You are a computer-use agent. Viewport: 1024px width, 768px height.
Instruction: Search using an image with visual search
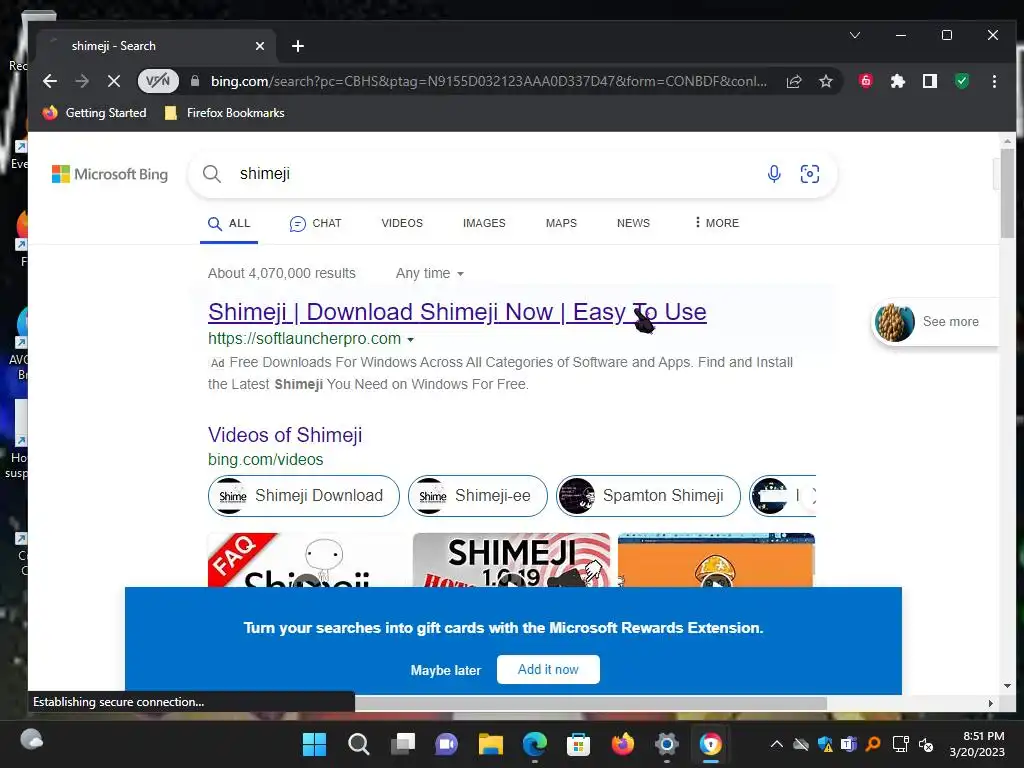pyautogui.click(x=810, y=174)
